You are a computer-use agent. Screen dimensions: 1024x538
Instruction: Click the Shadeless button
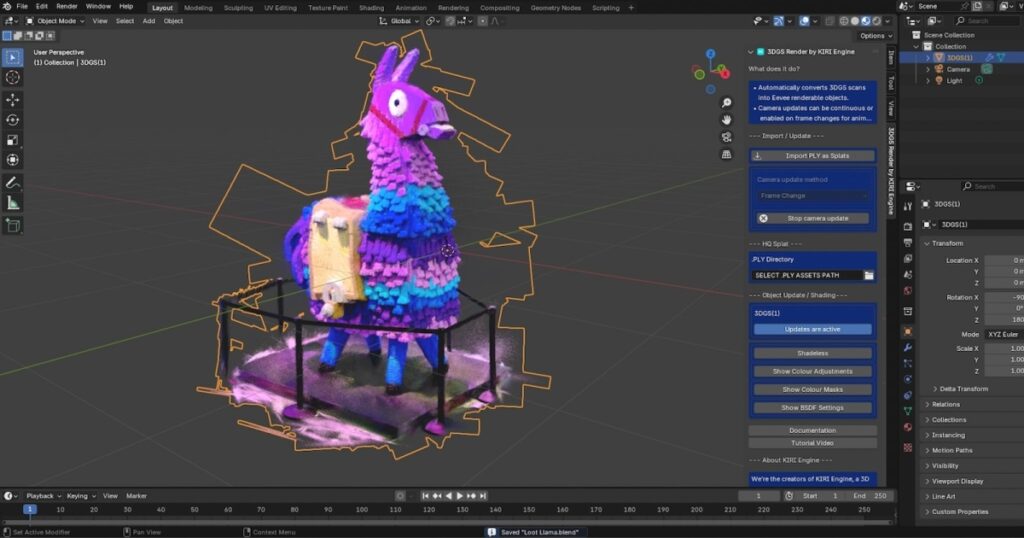pyautogui.click(x=812, y=353)
